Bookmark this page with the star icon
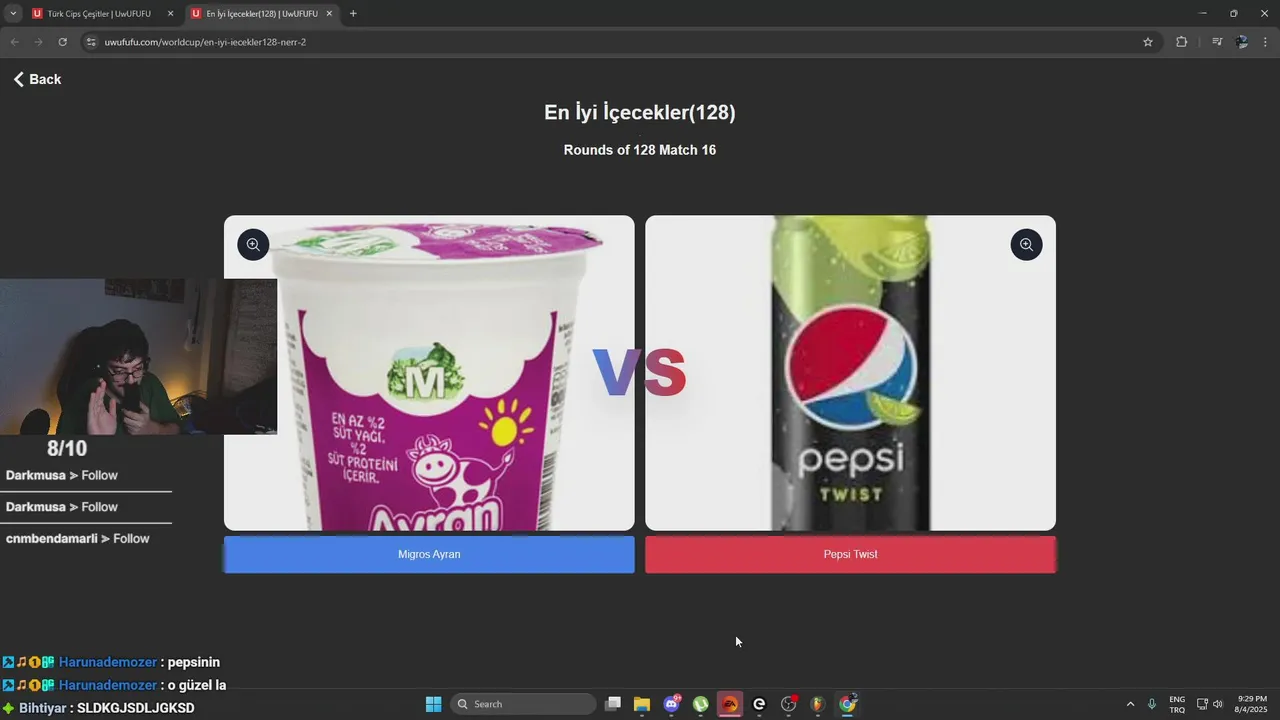This screenshot has height=720, width=1280. [x=1148, y=42]
